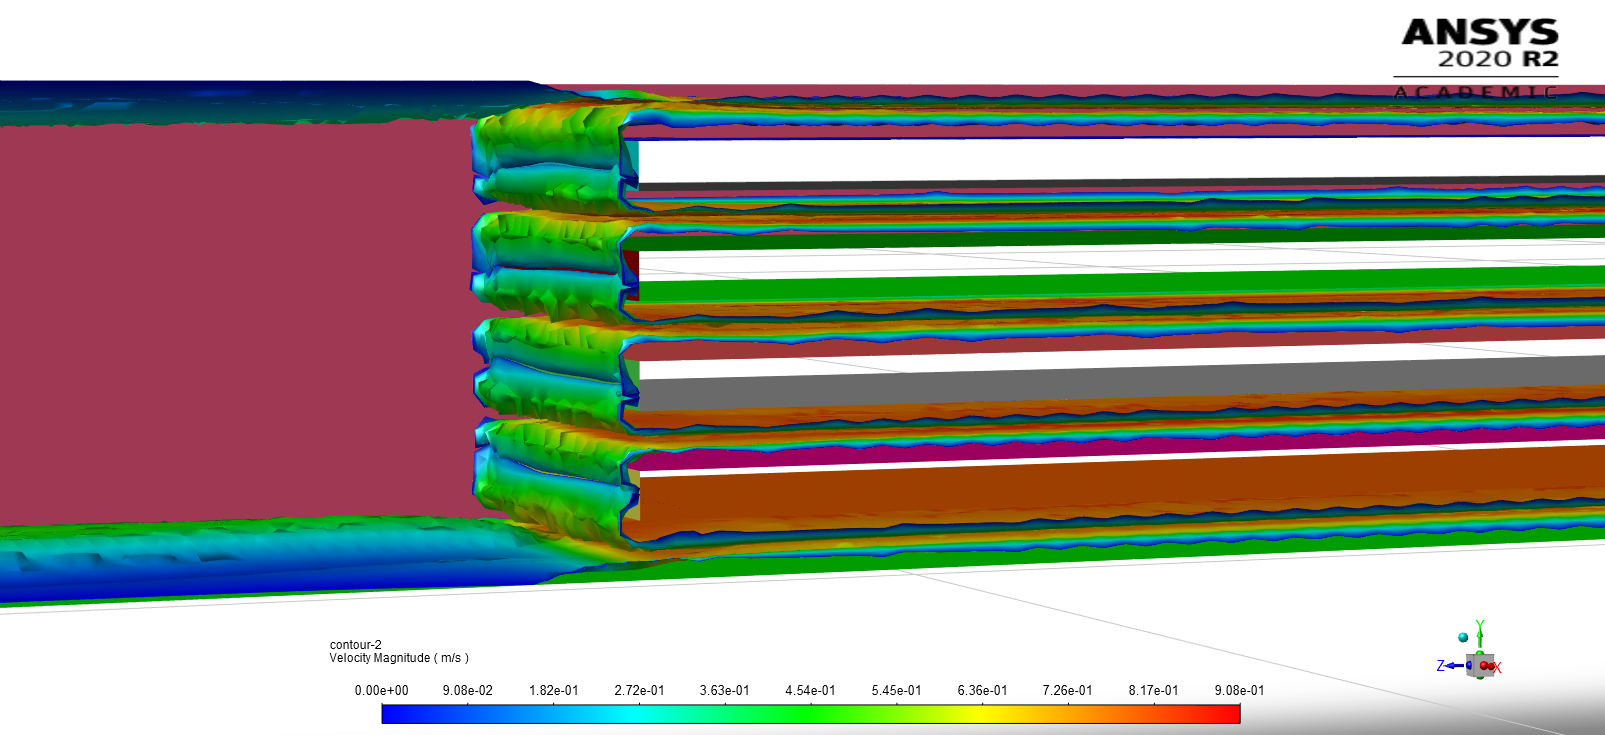Click the blue Z letter label on triad
The height and width of the screenshot is (735, 1605).
[x=1440, y=666]
